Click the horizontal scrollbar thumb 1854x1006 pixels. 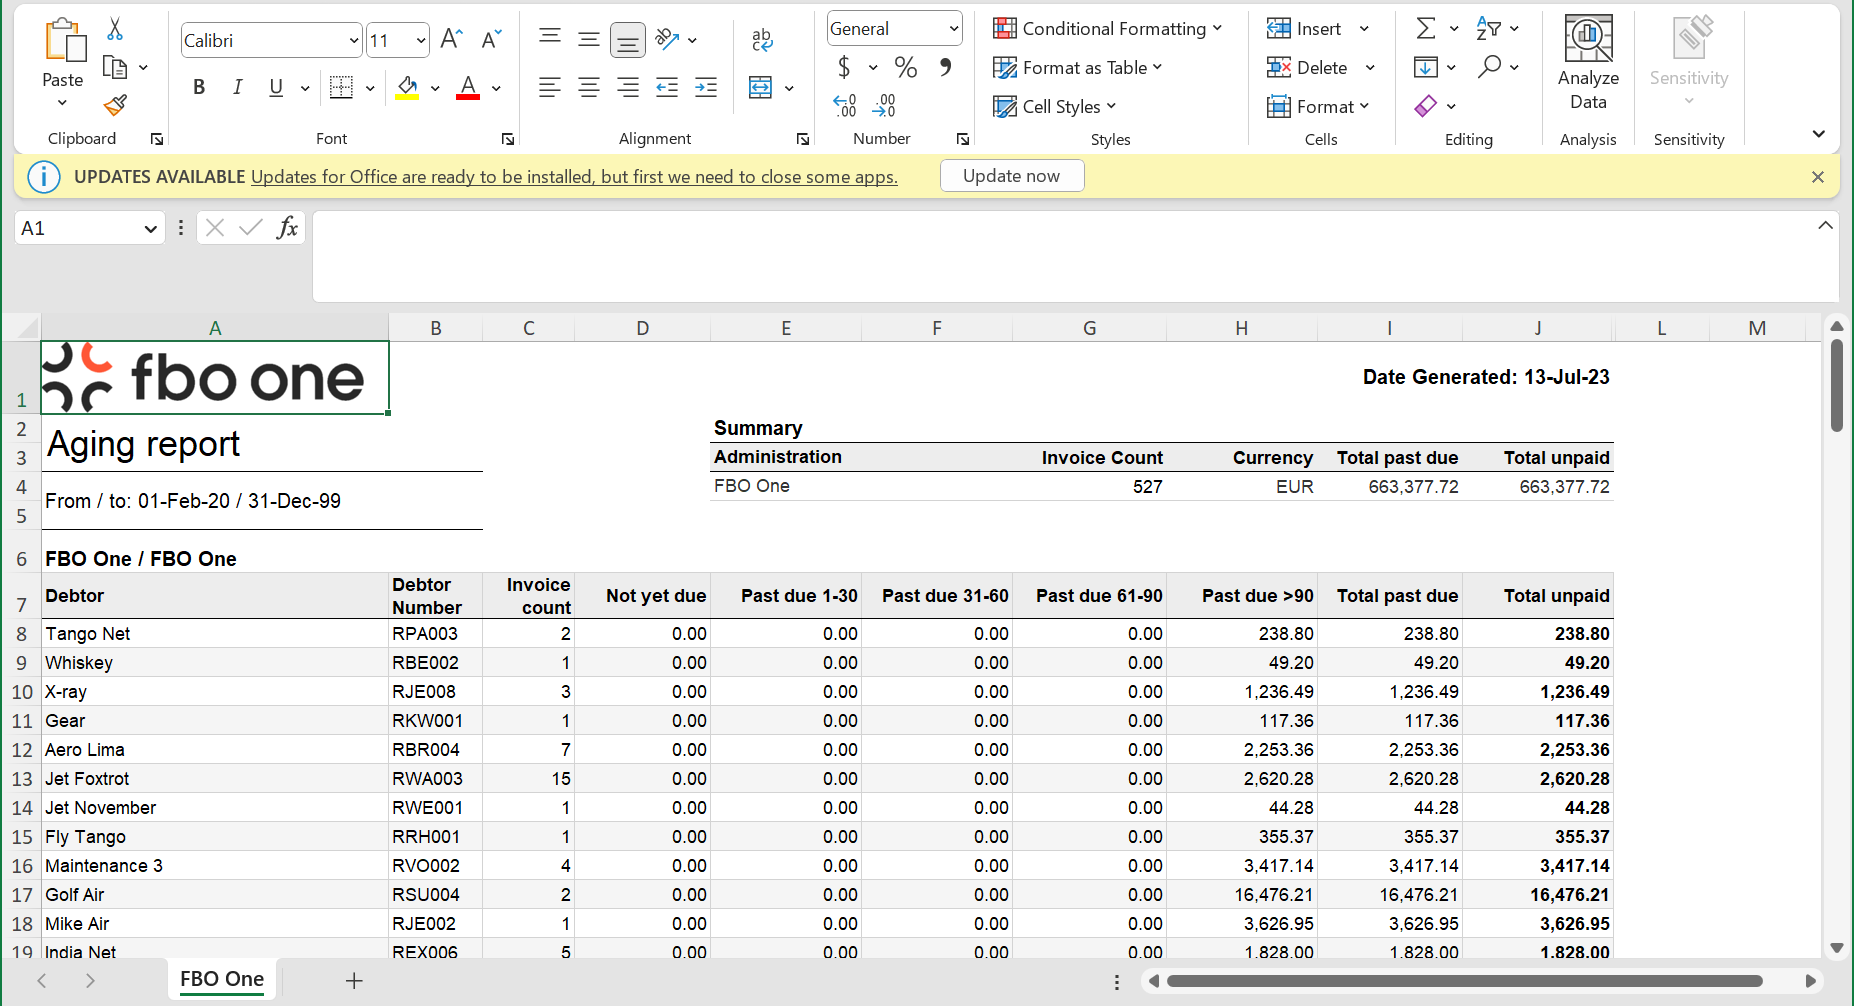[1464, 981]
